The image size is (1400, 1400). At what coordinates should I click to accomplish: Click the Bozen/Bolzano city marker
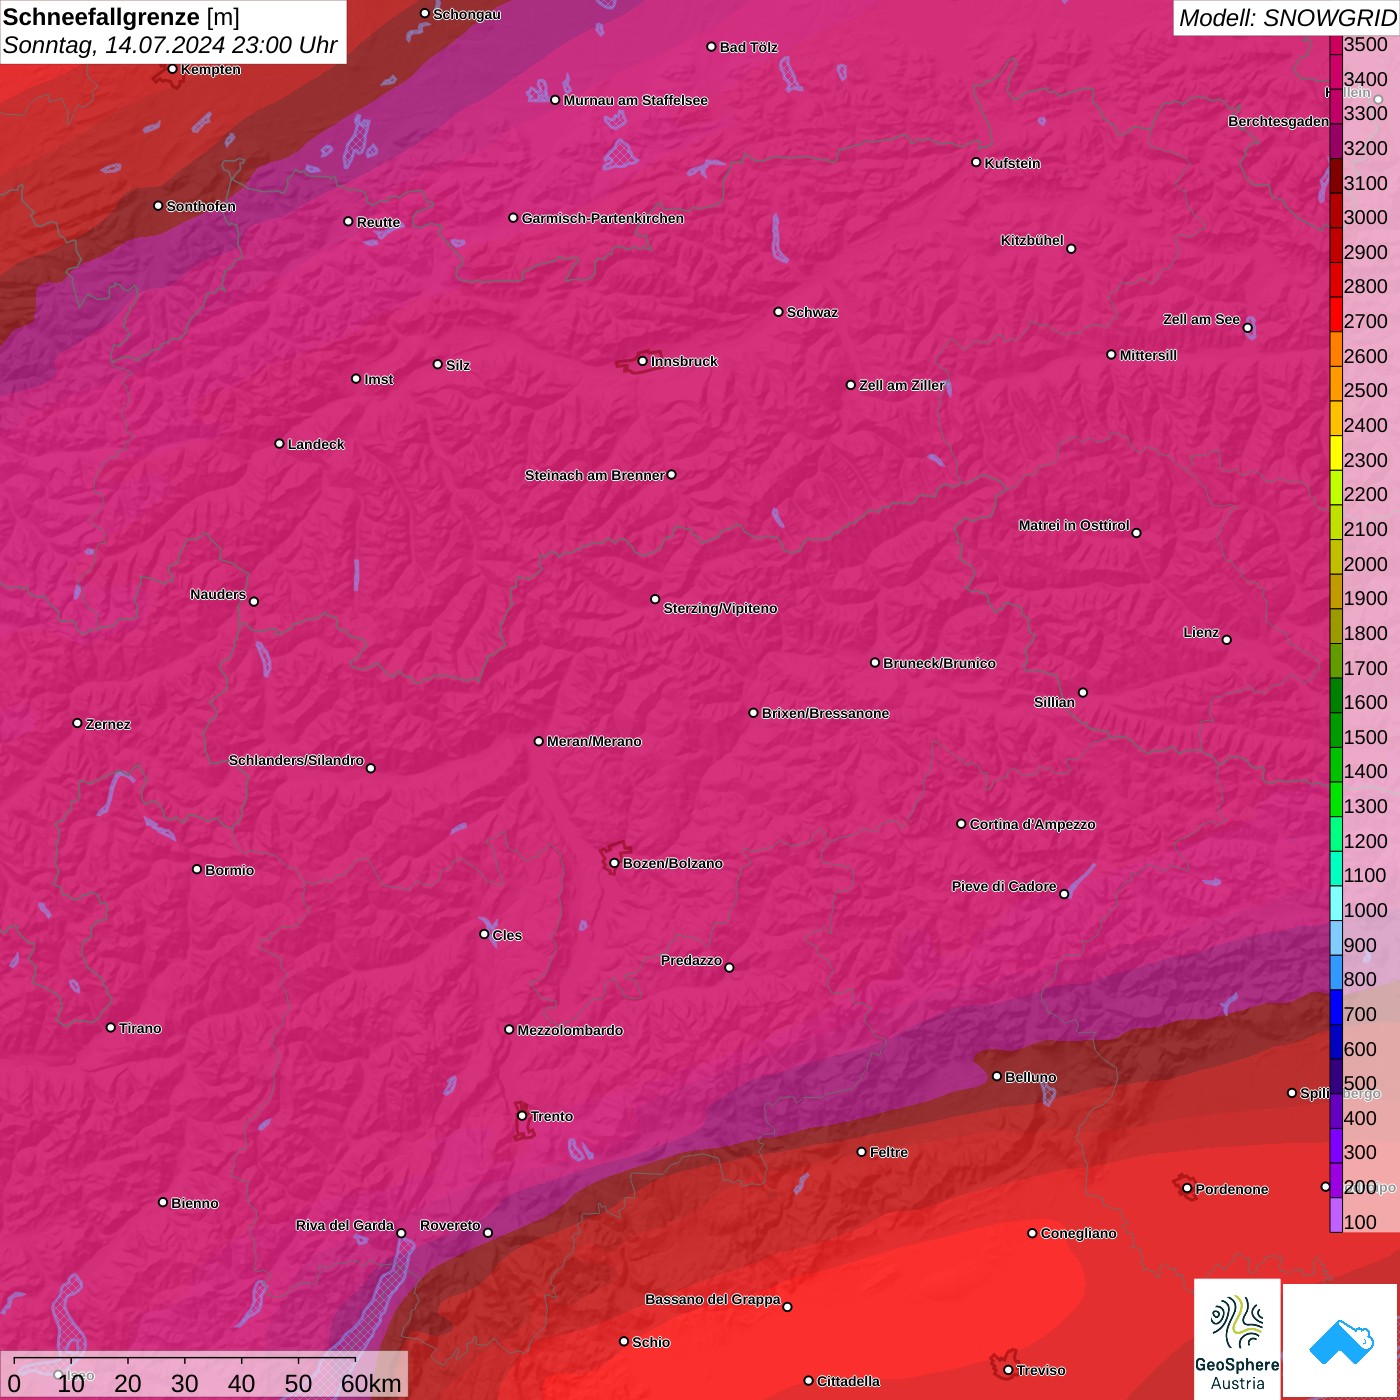click(x=614, y=863)
